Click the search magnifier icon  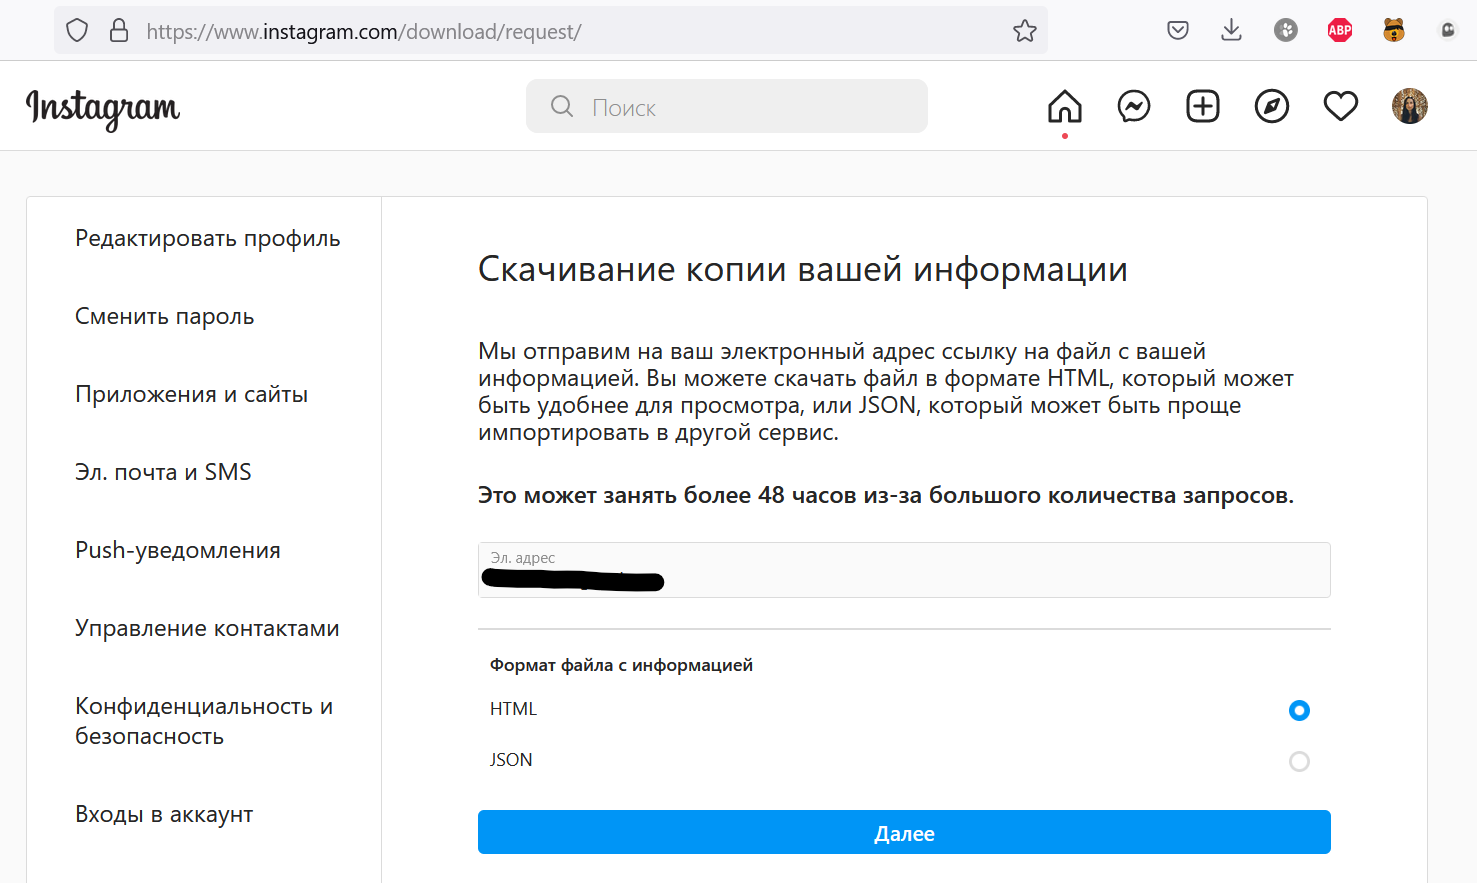click(x=562, y=106)
